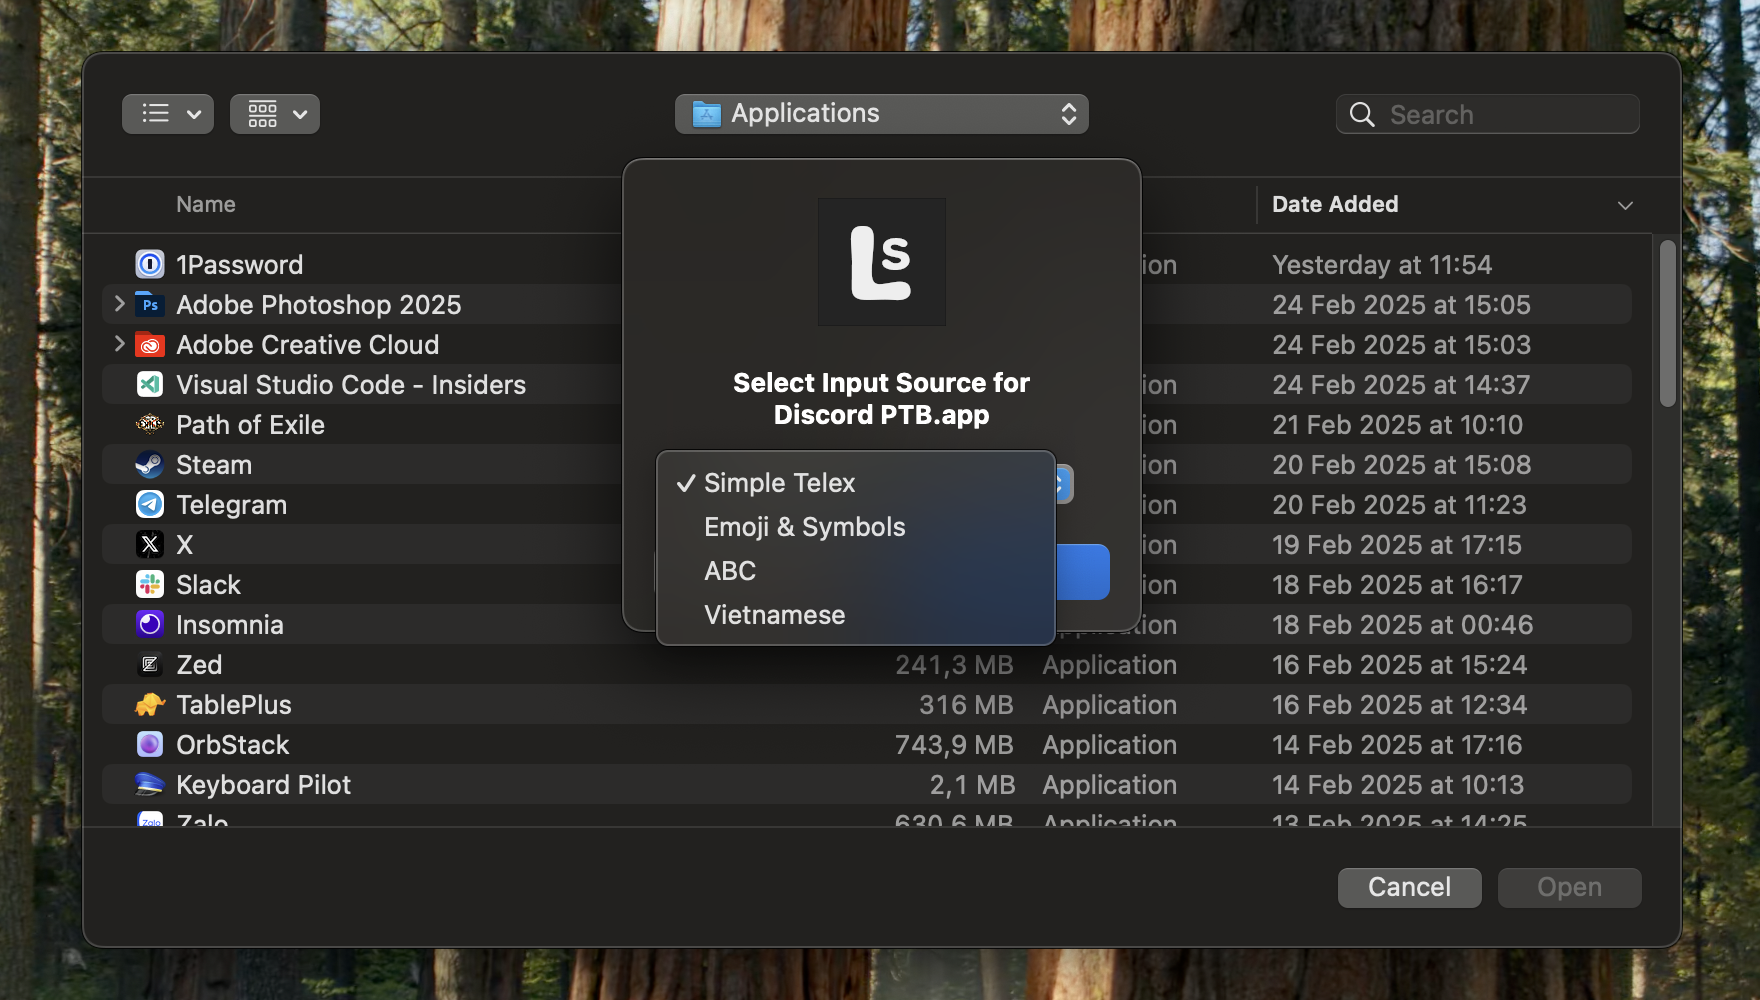This screenshot has width=1760, height=1000.
Task: Select the TablePlus row name
Action: point(234,705)
